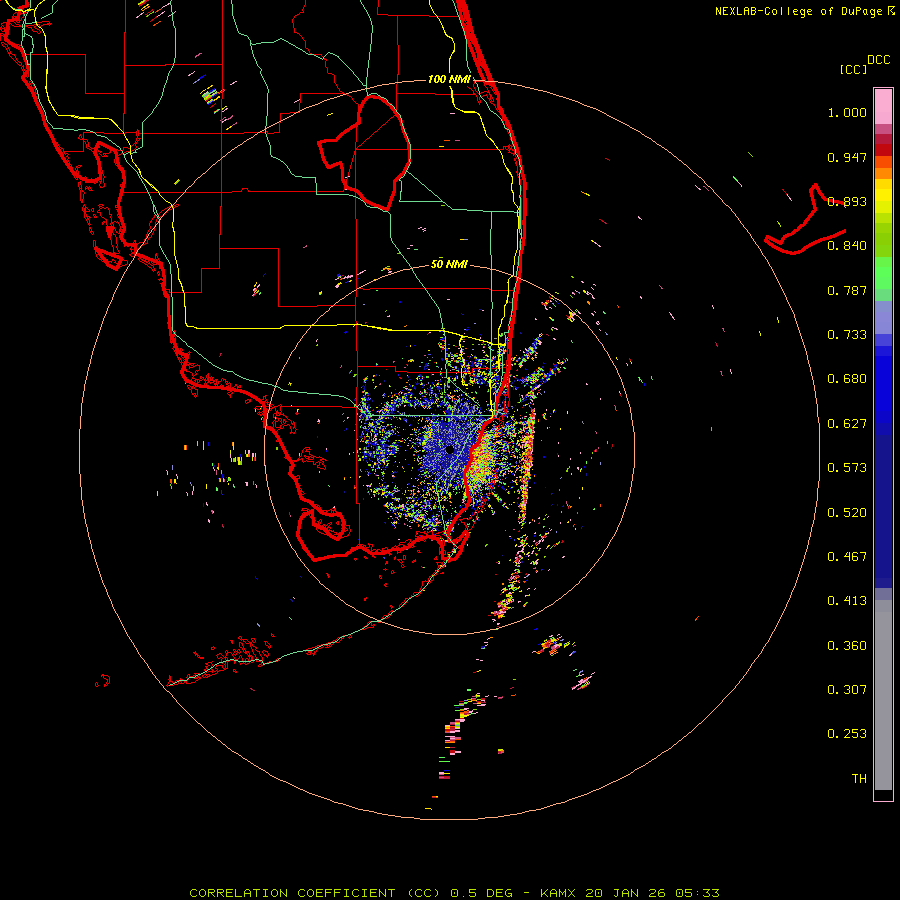This screenshot has width=900, height=900.
Task: Pick the red color band in legend
Action: pos(883,149)
